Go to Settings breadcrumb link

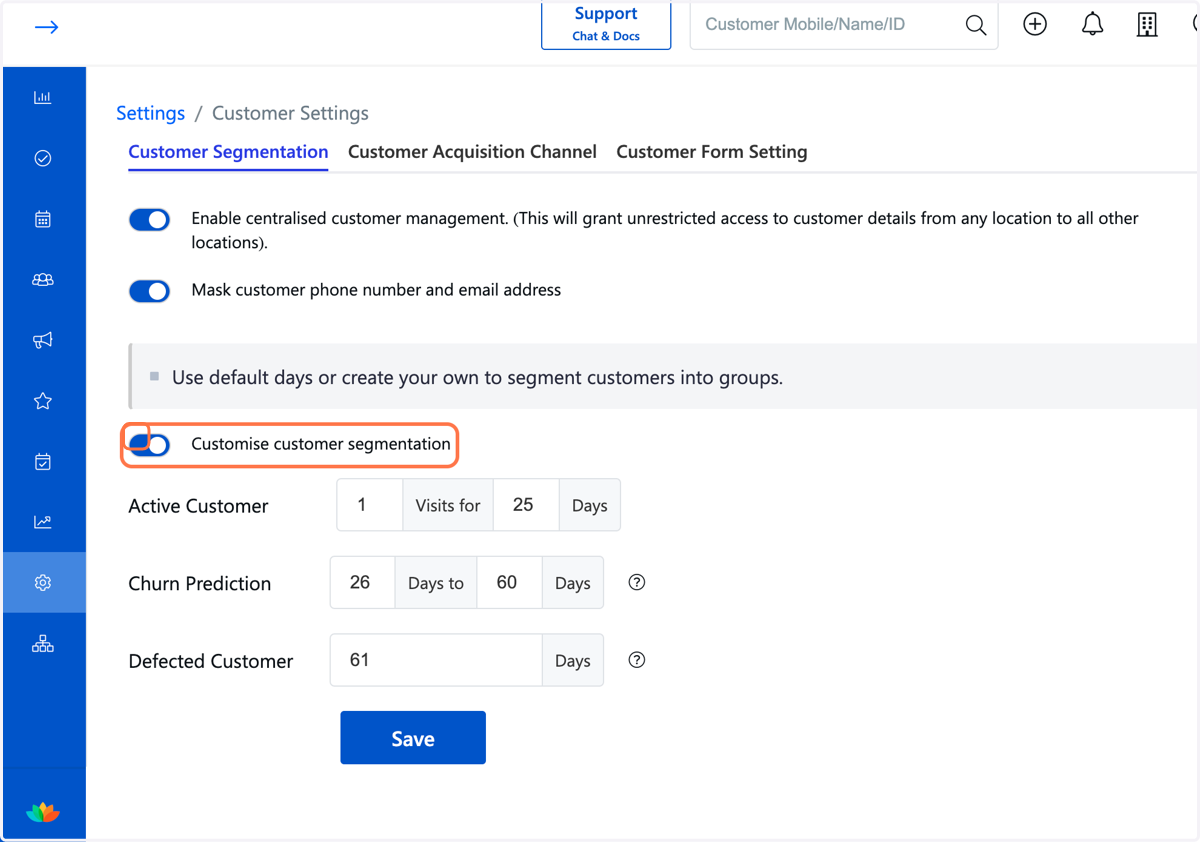click(x=151, y=113)
